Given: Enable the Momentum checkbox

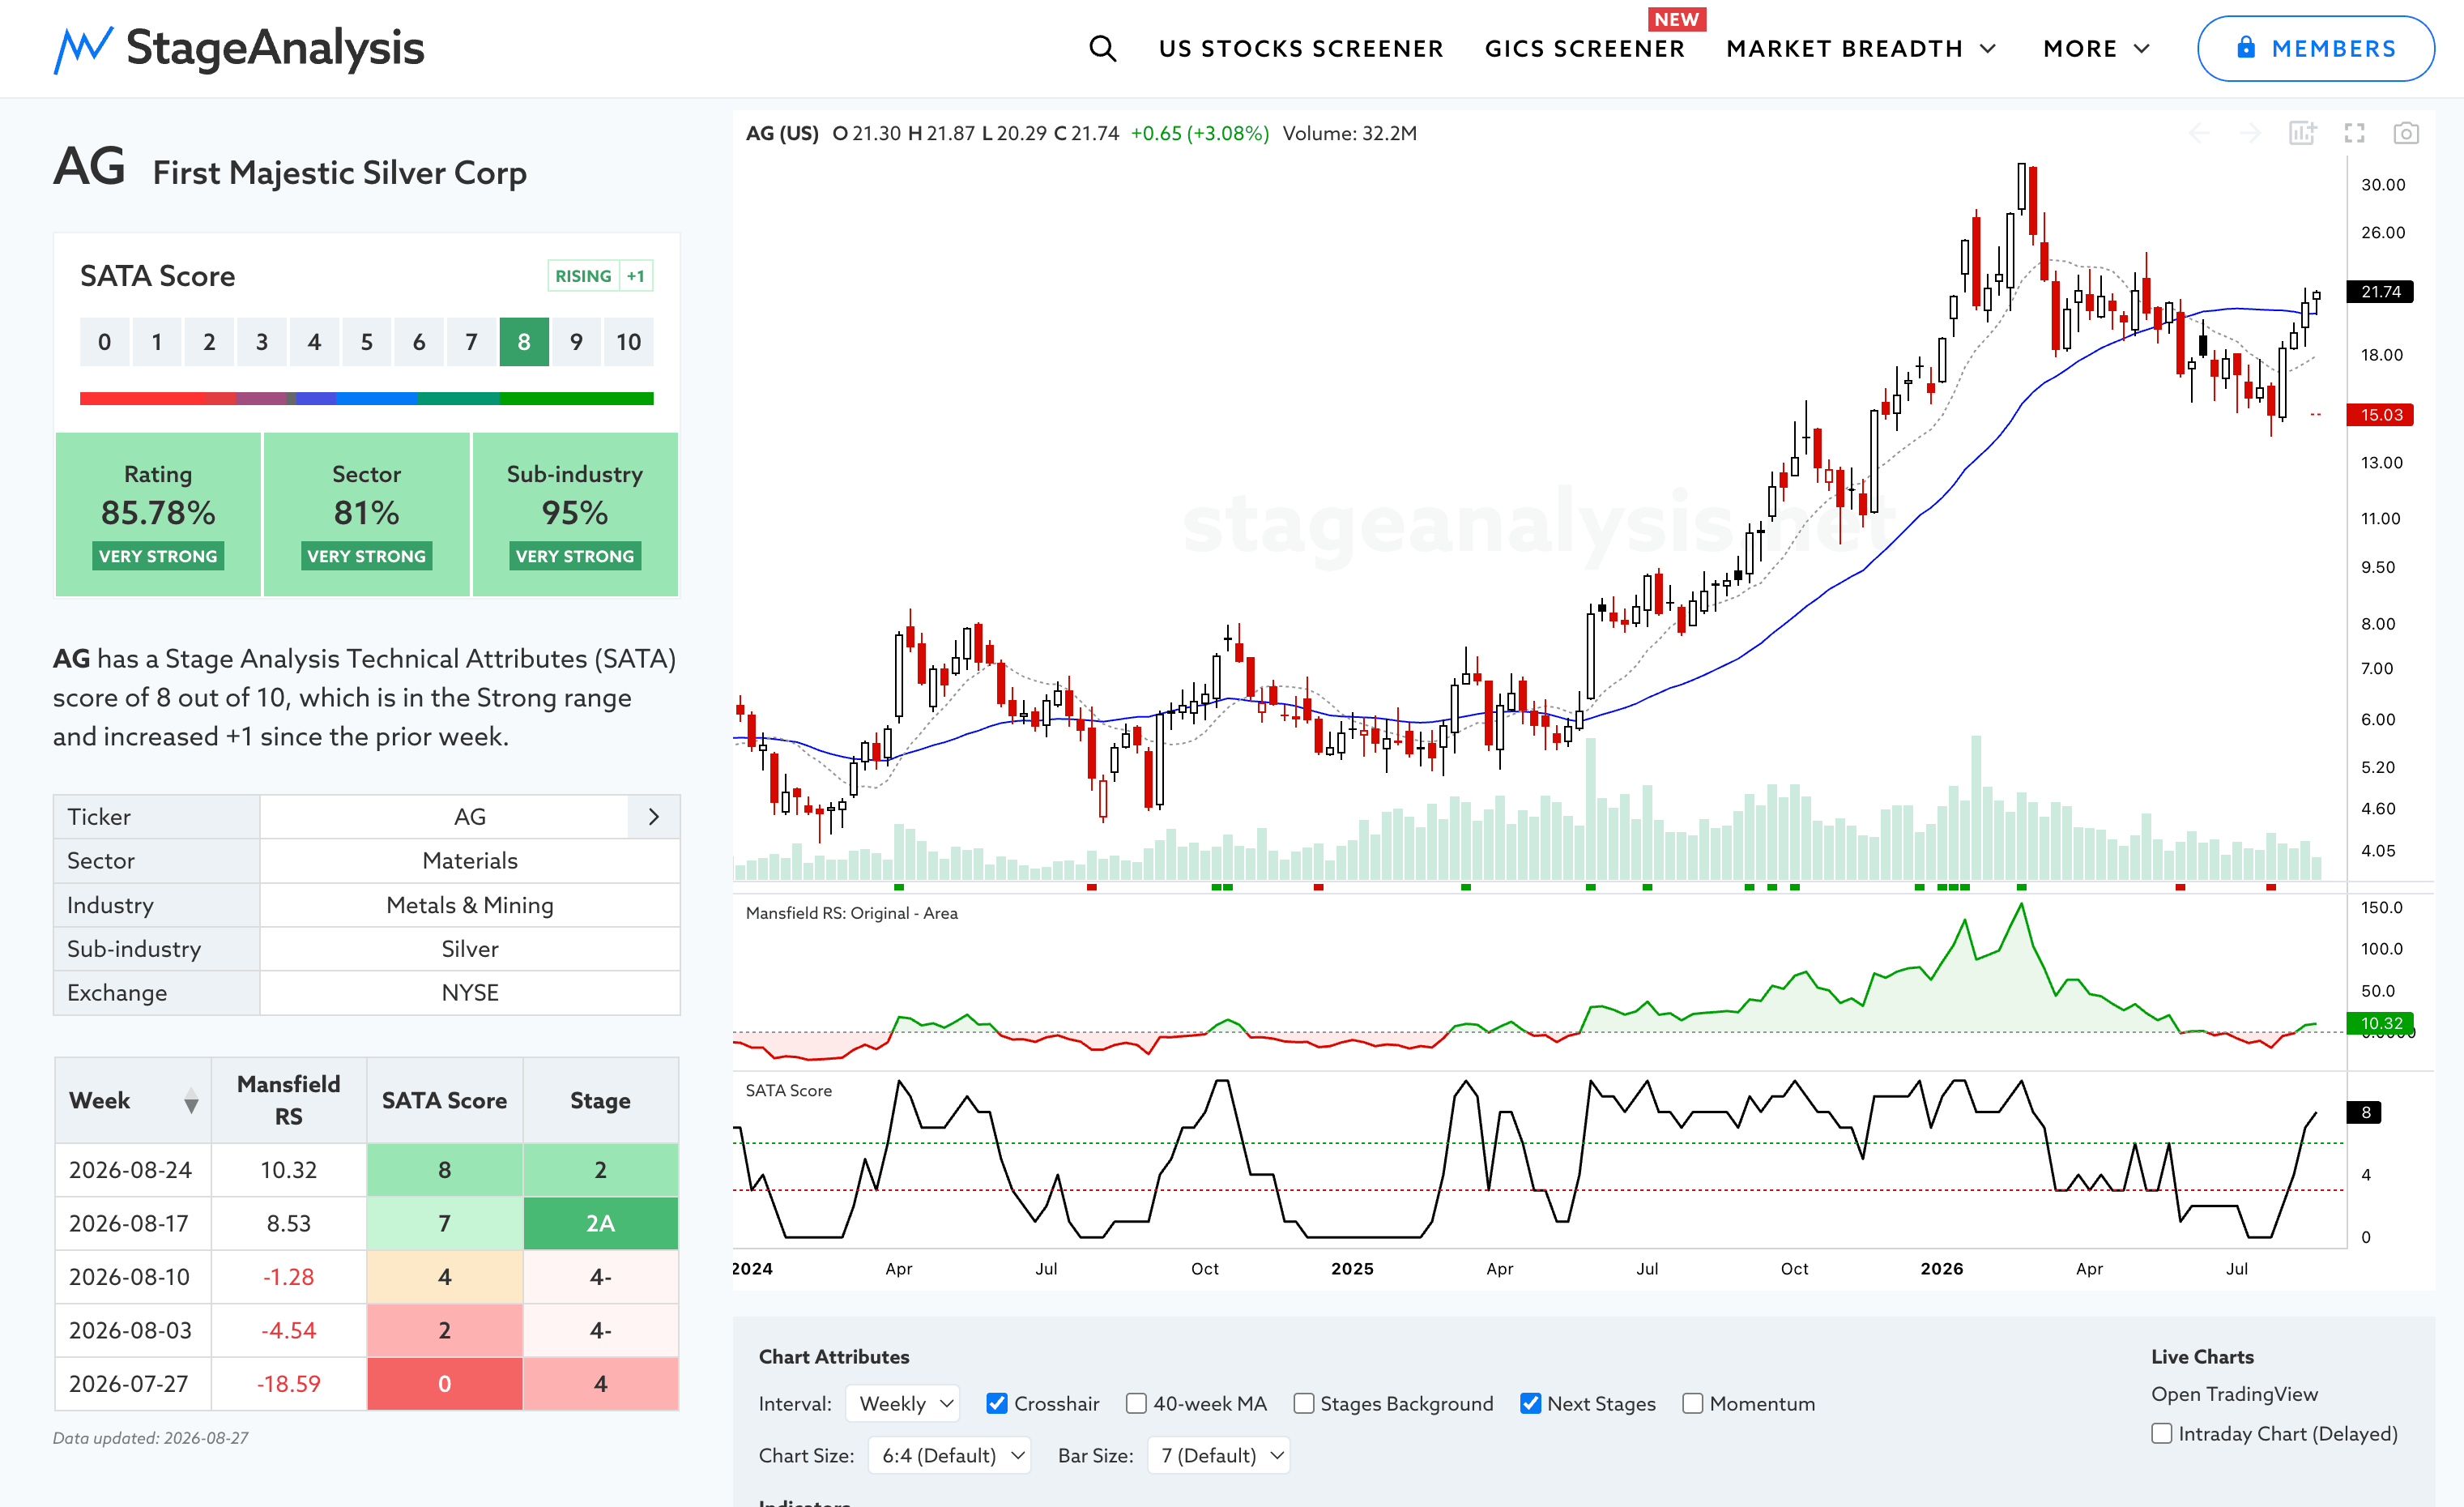Looking at the screenshot, I should (x=1692, y=1403).
